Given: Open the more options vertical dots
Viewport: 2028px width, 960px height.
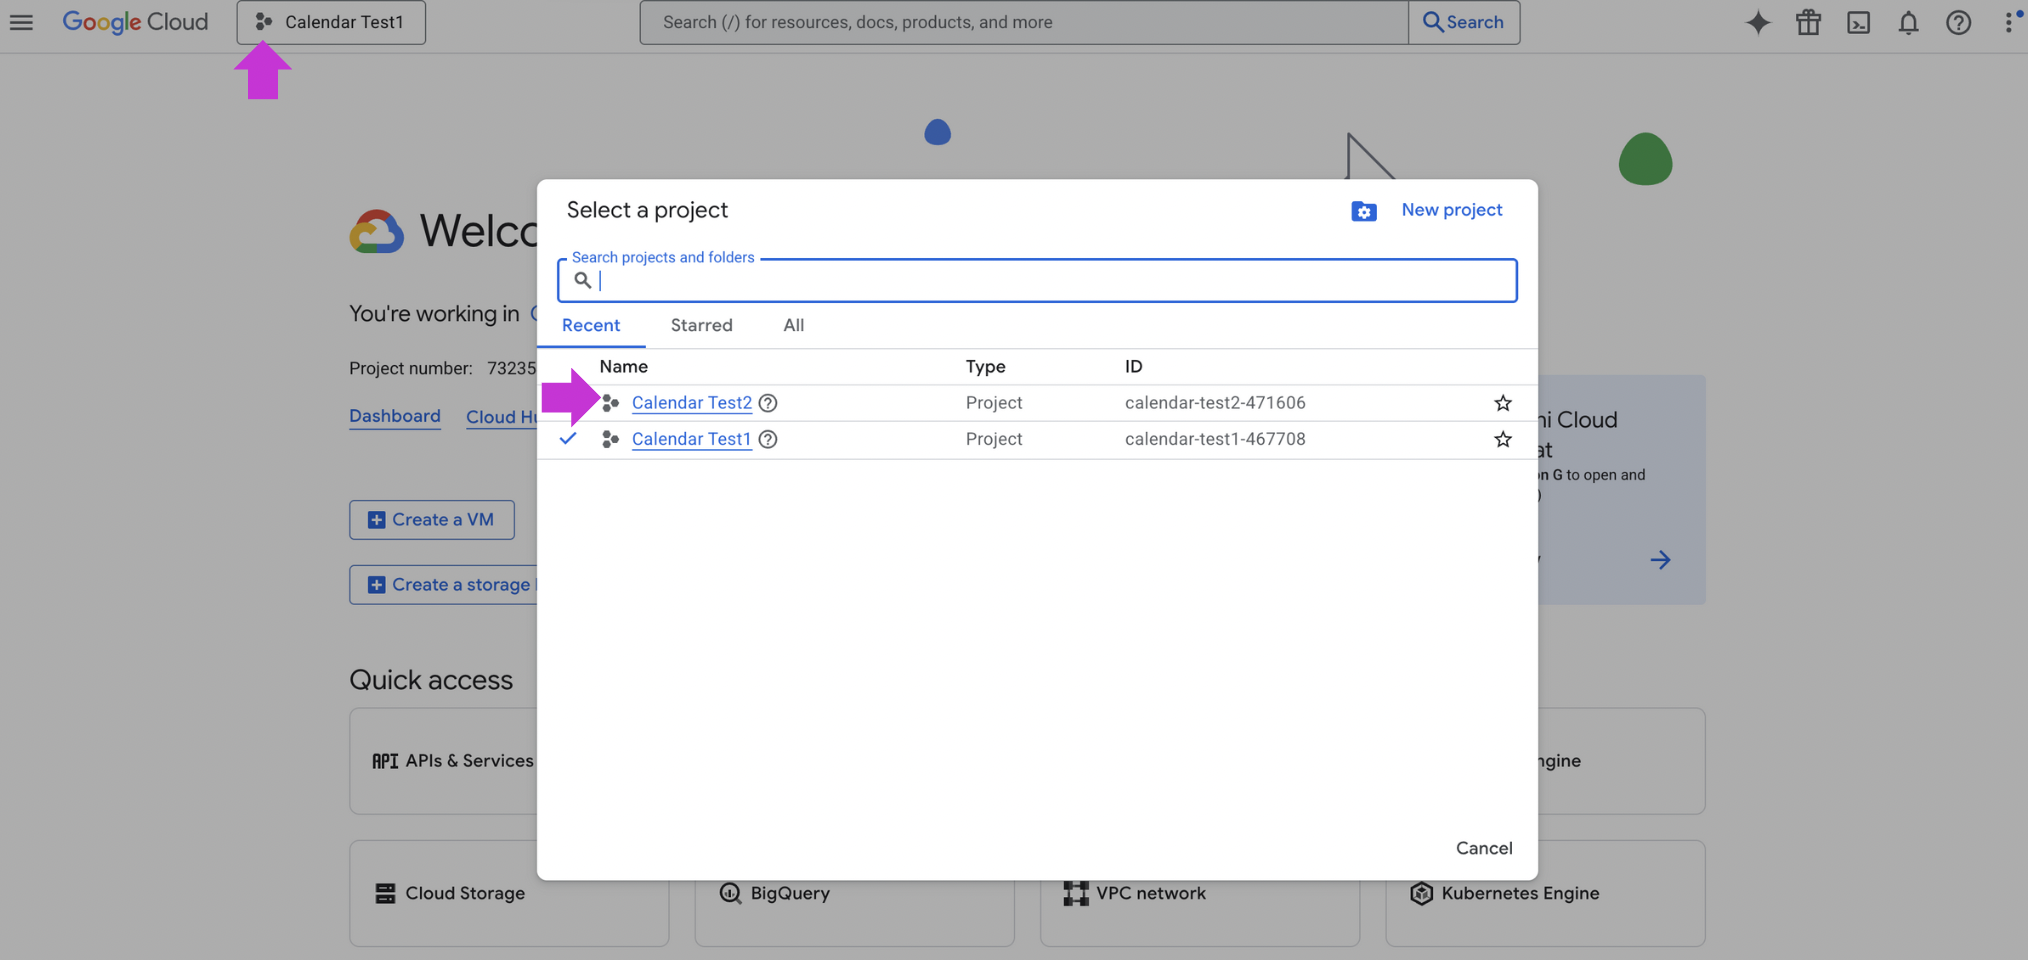Looking at the screenshot, I should pos(2010,22).
